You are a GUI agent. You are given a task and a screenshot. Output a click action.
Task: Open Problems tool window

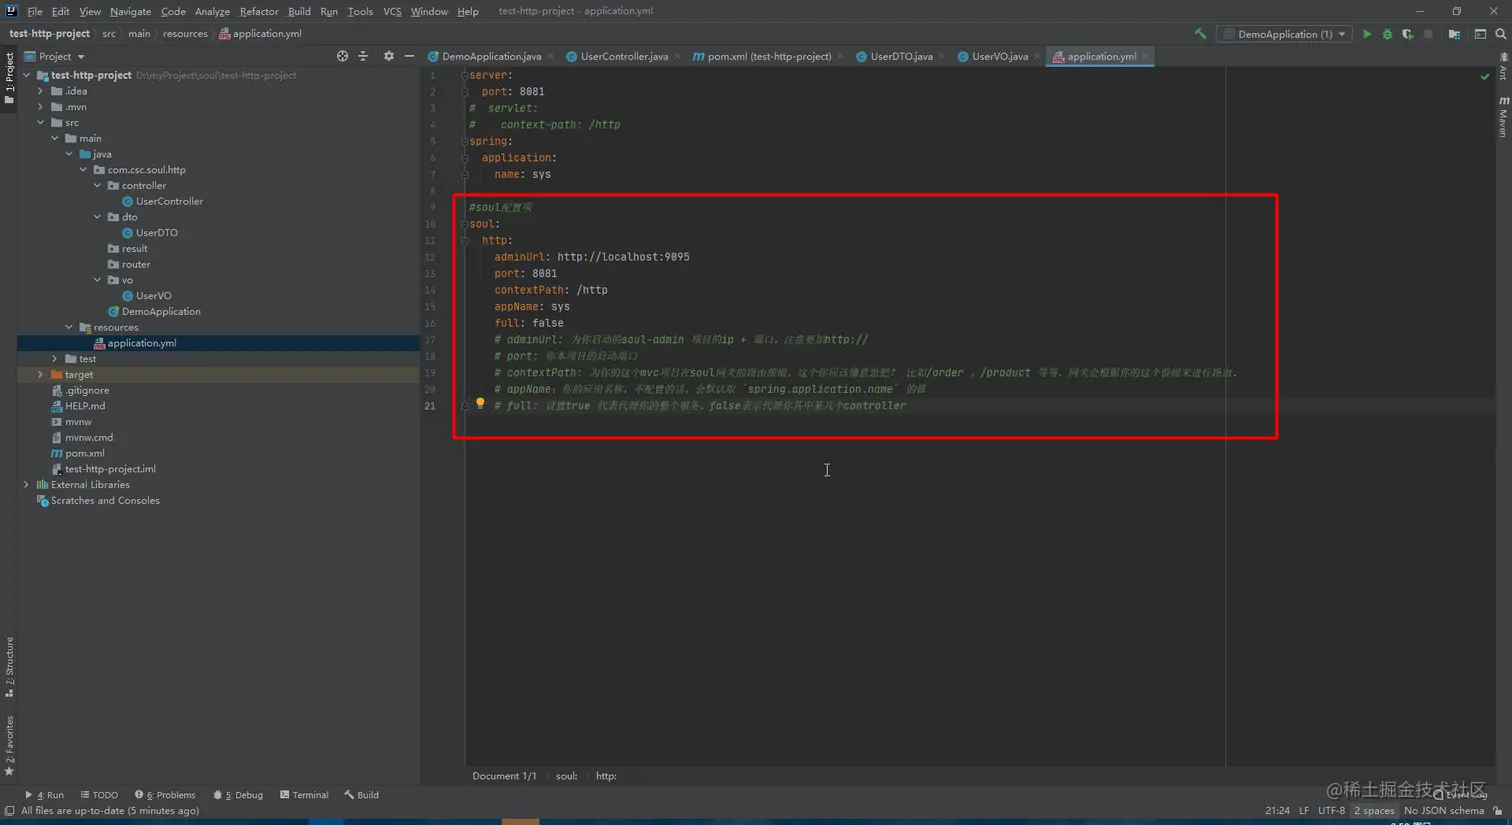click(165, 795)
